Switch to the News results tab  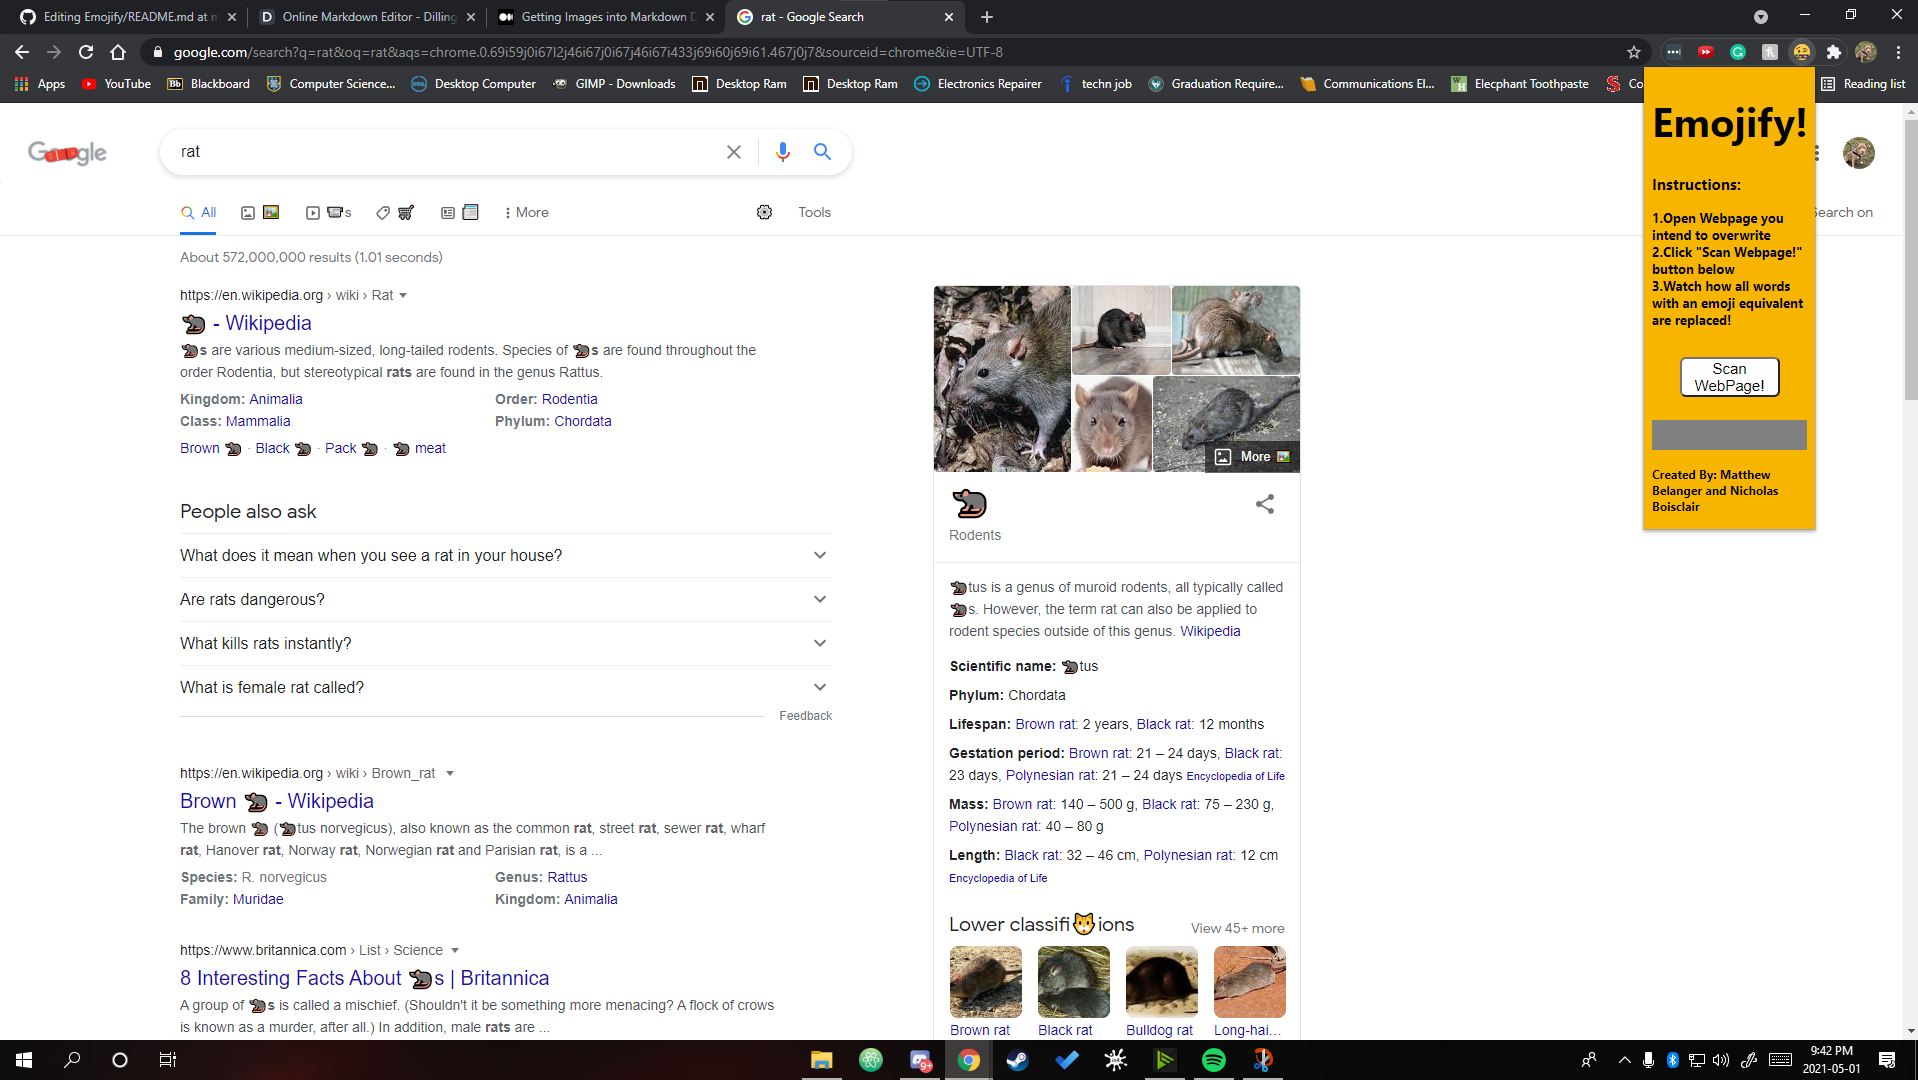[x=460, y=212]
